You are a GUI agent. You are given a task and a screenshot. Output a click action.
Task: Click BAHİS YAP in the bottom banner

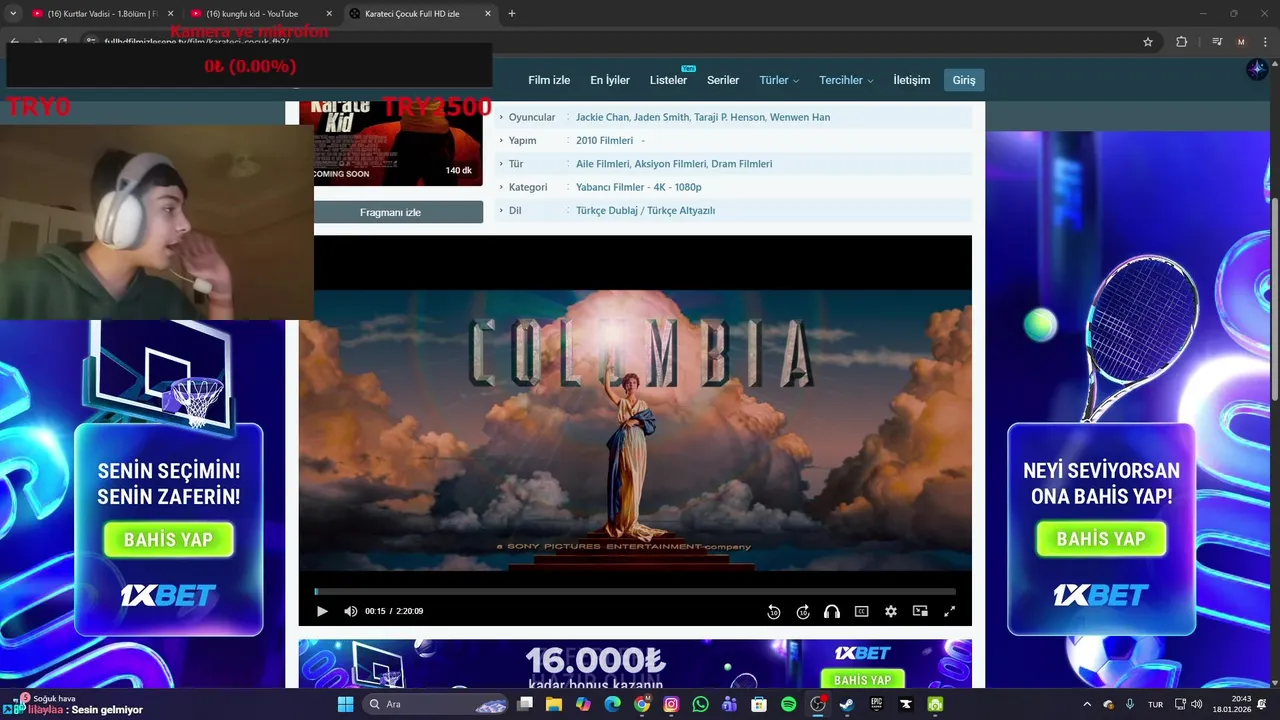click(862, 679)
